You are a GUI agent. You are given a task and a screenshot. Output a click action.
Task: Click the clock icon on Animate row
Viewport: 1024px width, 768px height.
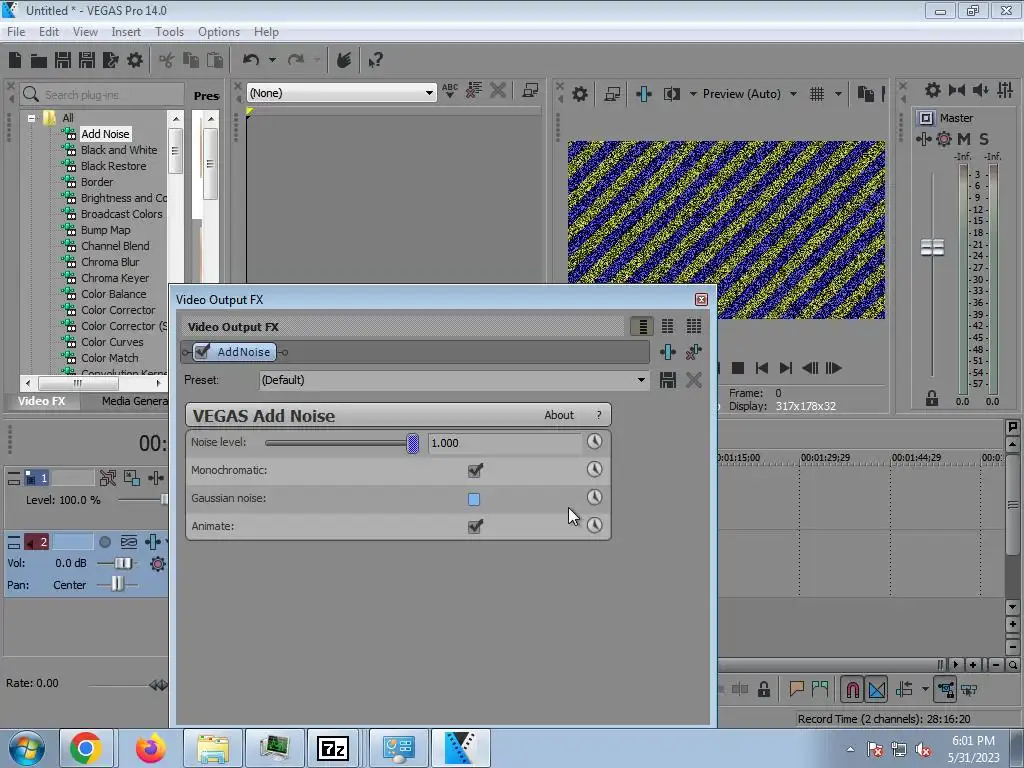[594, 525]
